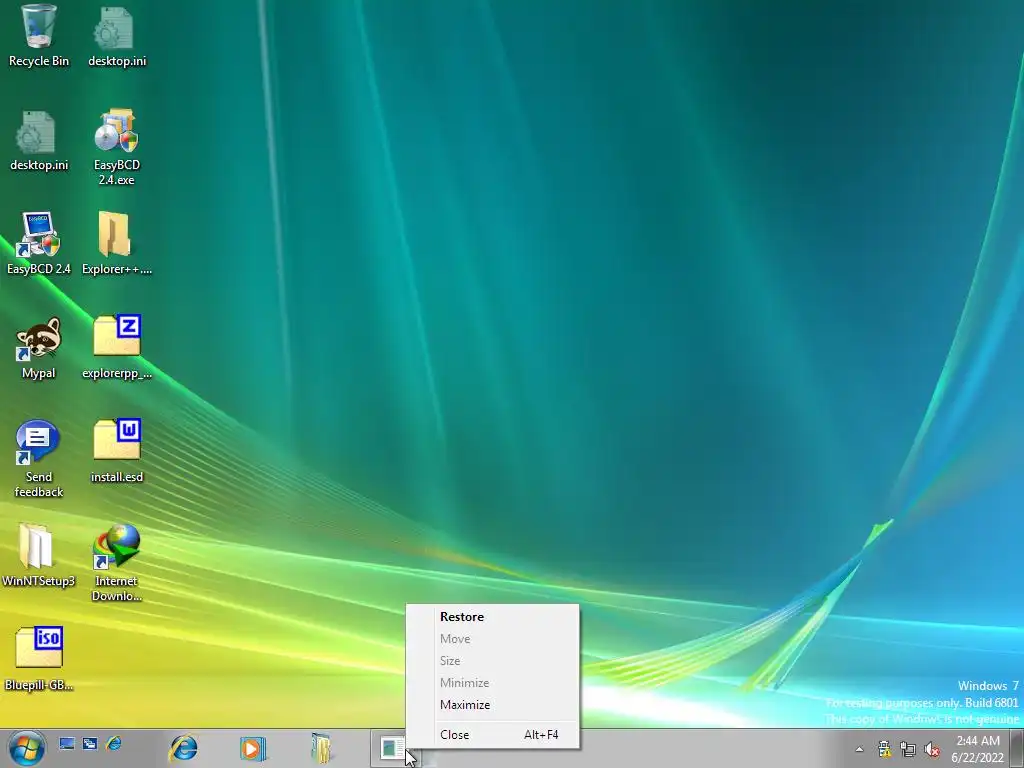Open pinned Internet Explorer taskbar button
The image size is (1024, 768).
184,748
